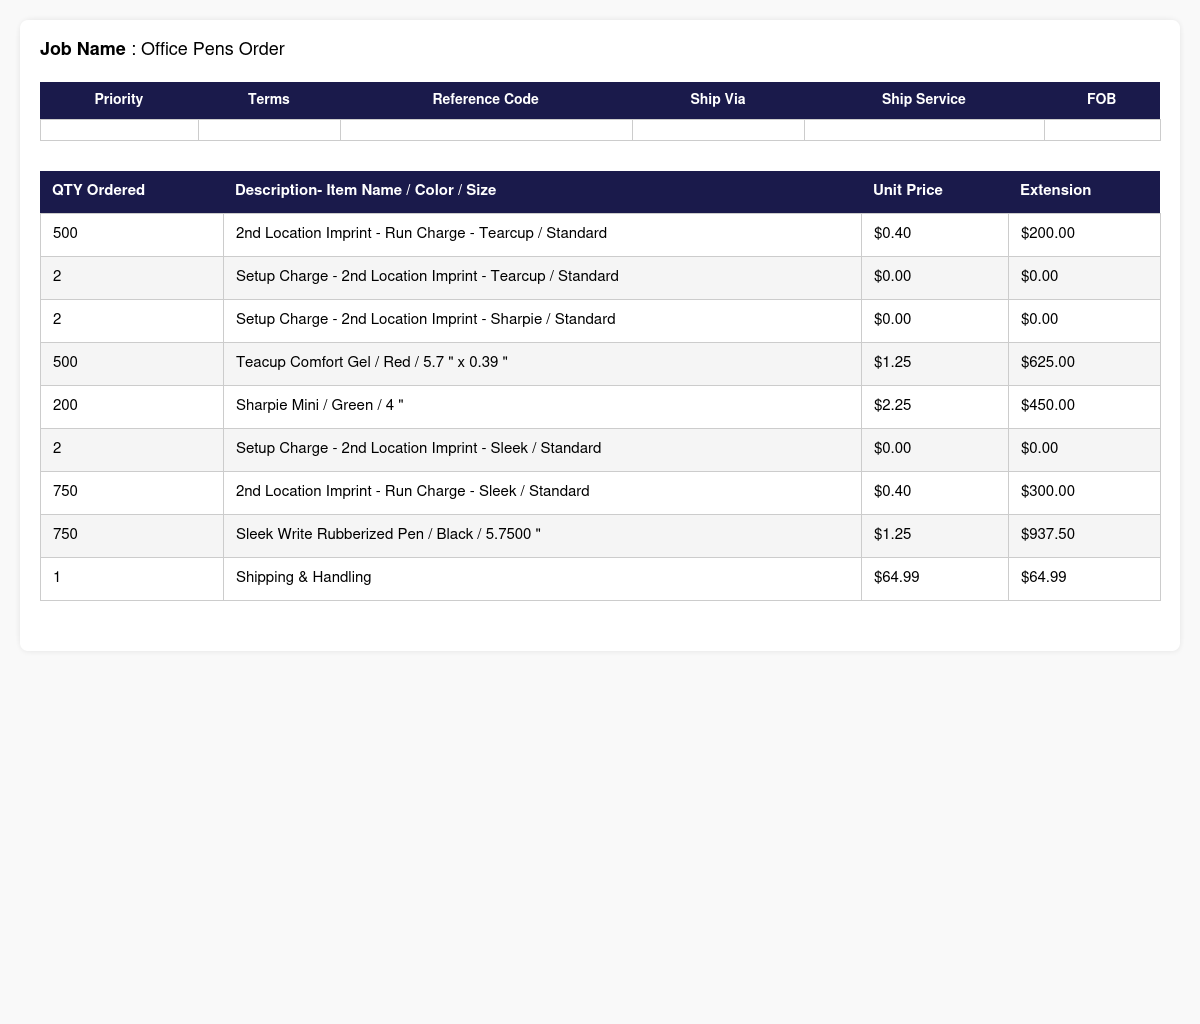The image size is (1200, 1024).
Task: Click the $64.99 unit price for Shipping
Action: pos(896,577)
